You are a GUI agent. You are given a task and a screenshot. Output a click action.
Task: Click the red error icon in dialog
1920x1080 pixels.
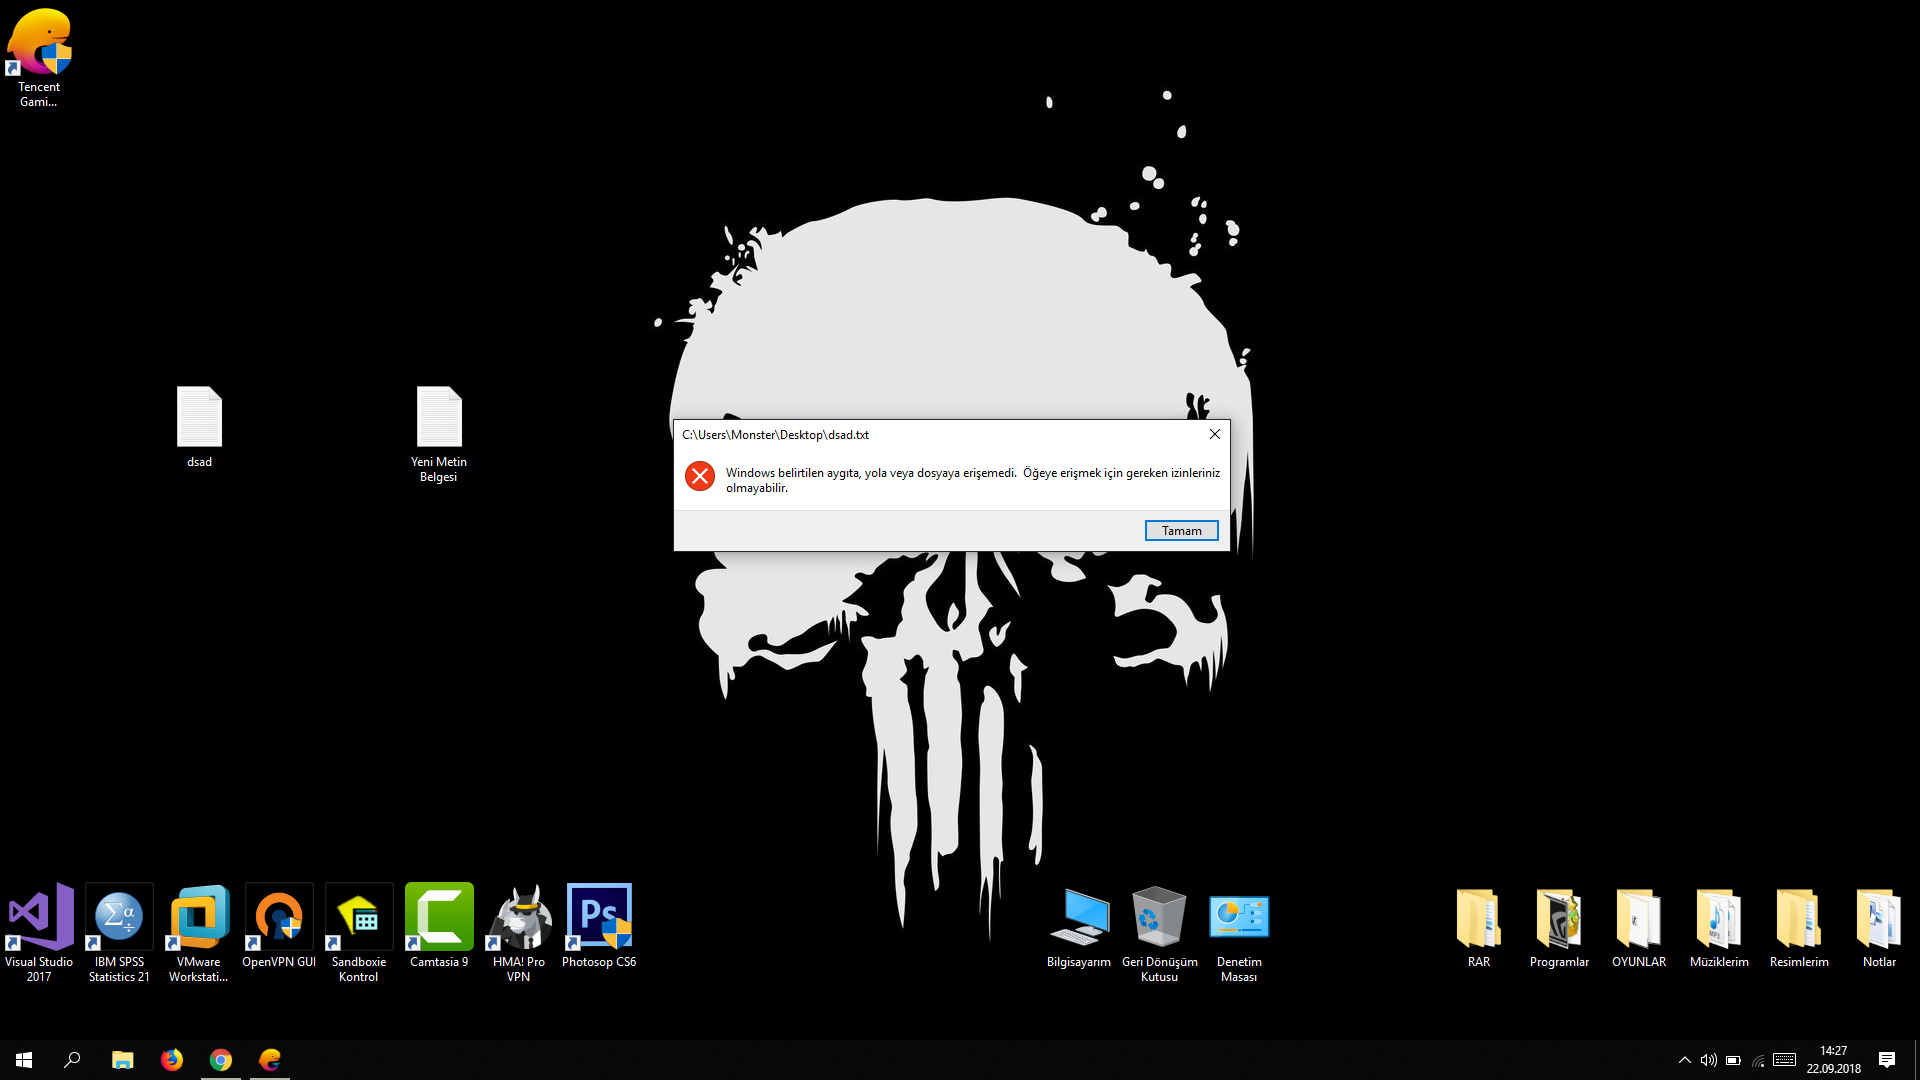(x=700, y=476)
